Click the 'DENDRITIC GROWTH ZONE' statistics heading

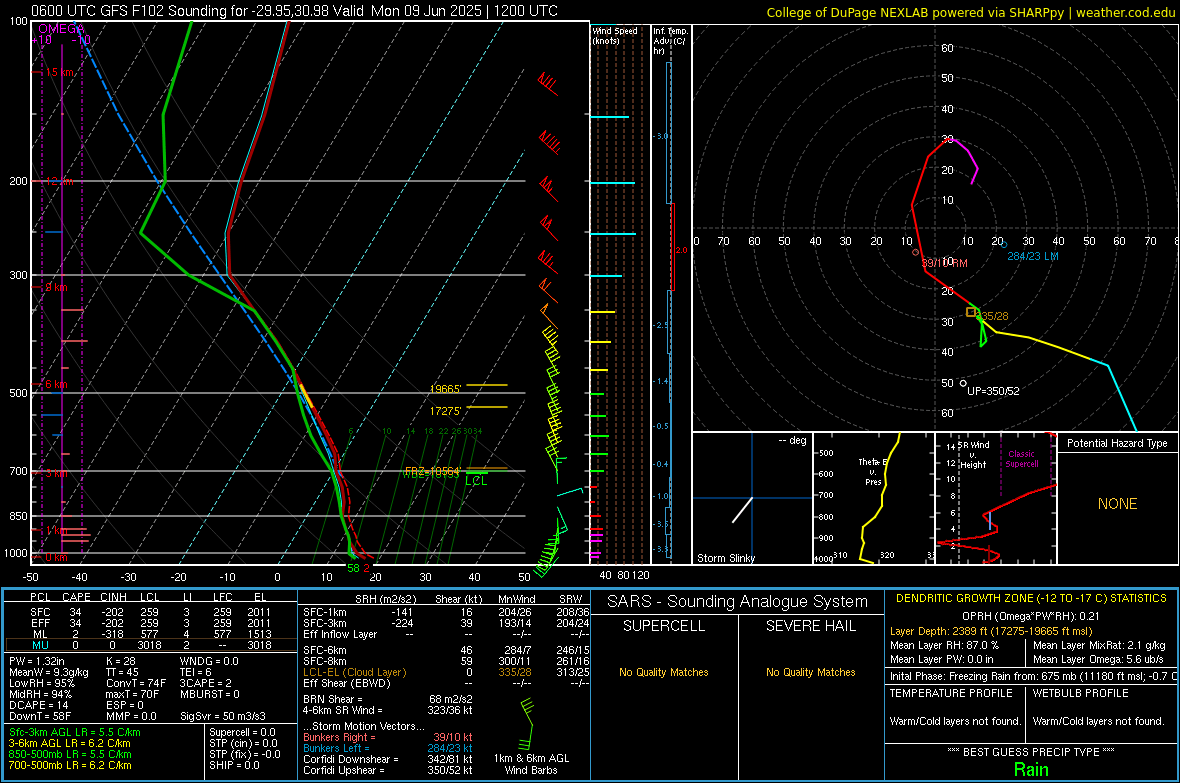point(1031,598)
